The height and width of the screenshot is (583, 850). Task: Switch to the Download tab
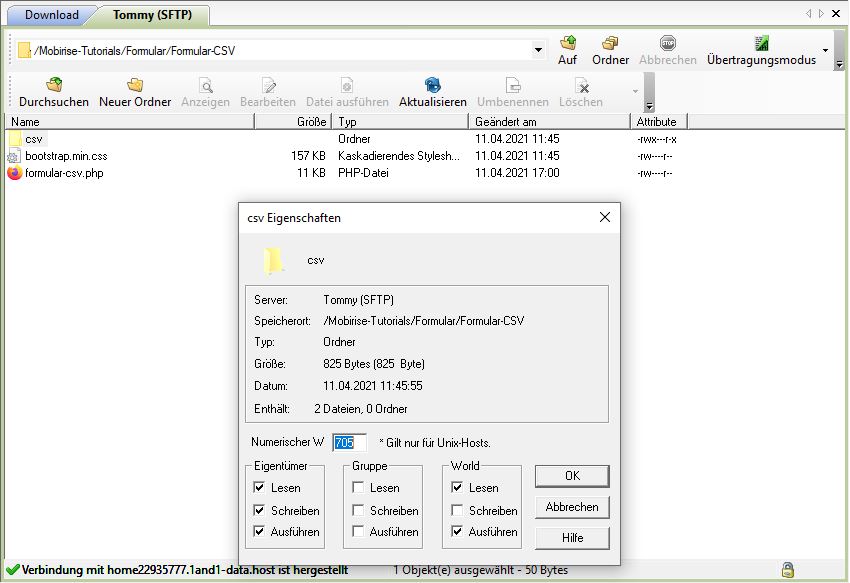51,15
